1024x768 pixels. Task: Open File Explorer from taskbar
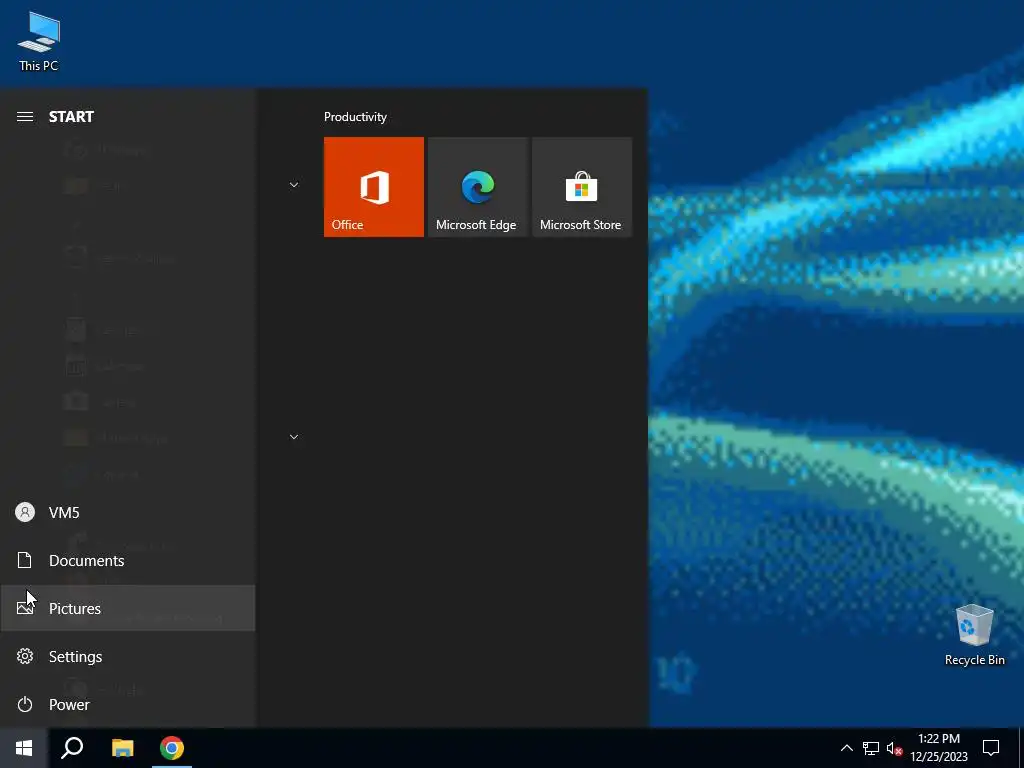point(122,748)
